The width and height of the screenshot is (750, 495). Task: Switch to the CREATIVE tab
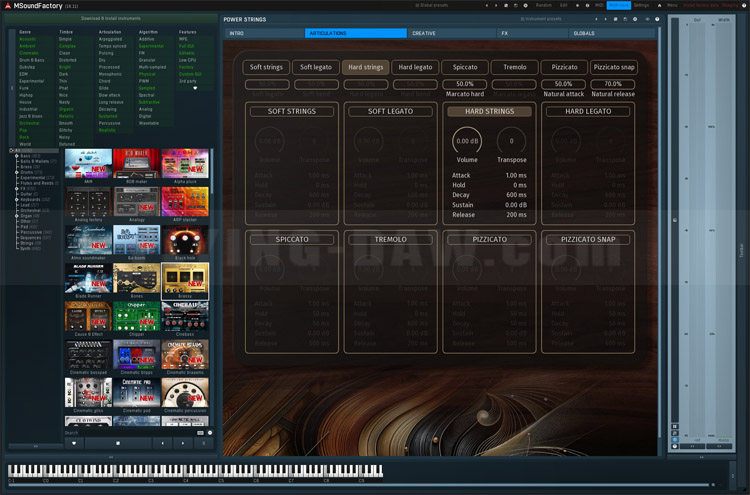[452, 33]
